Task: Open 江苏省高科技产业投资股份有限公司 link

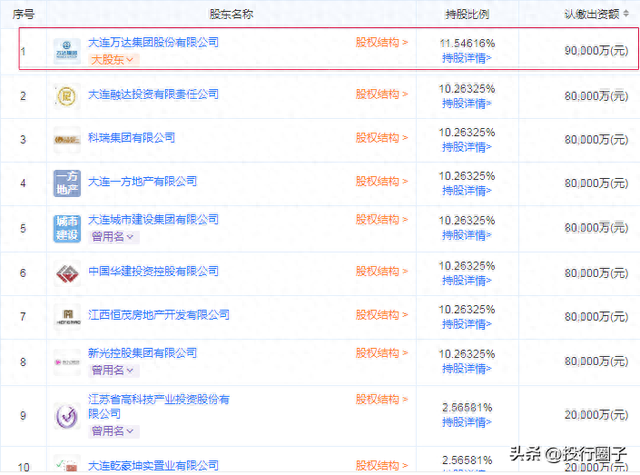Action: click(x=159, y=406)
